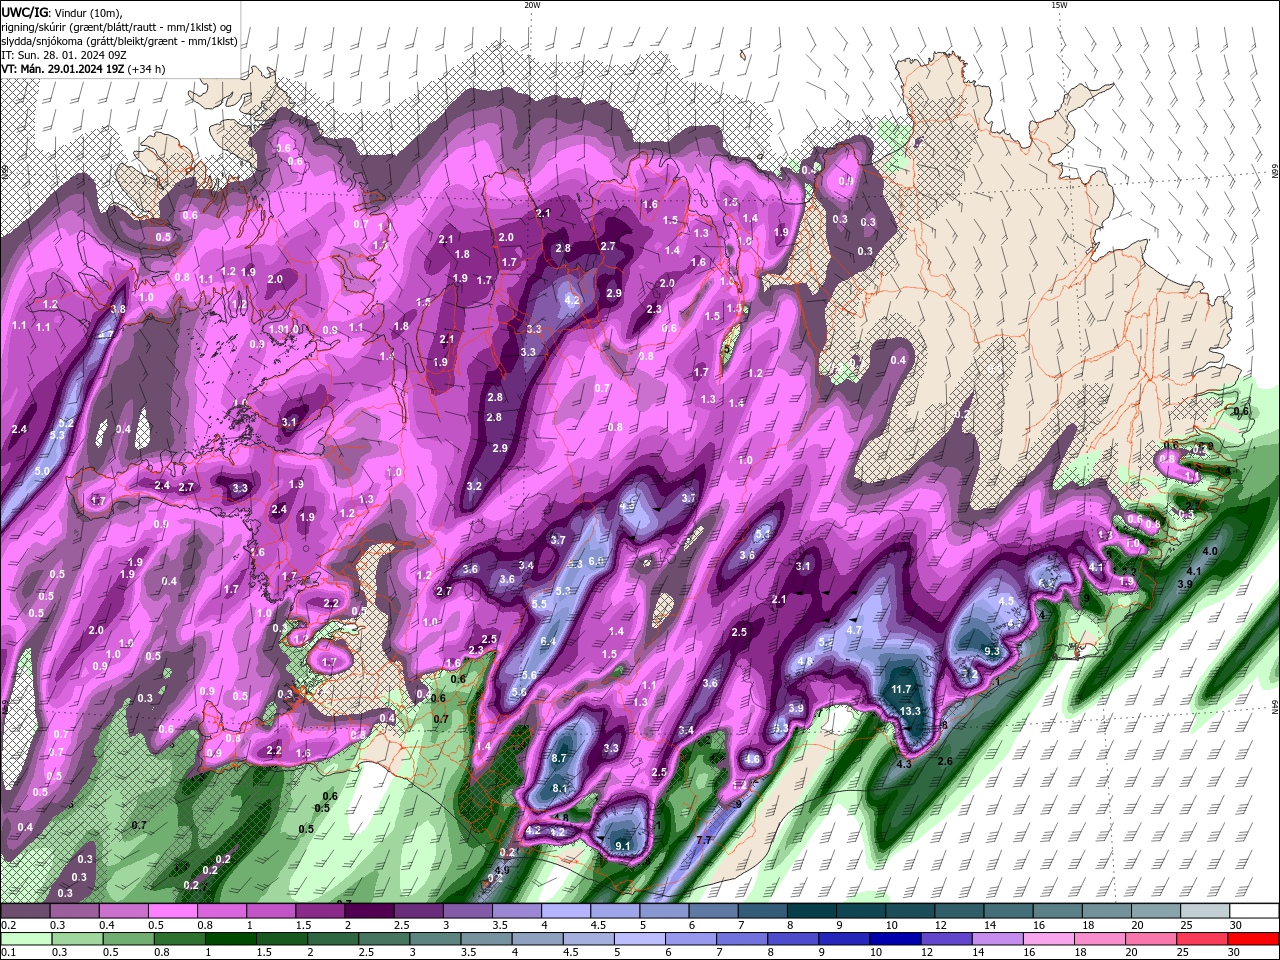
Task: Click the 'IT: Sun. 28. 01. 2024 09Z' line
Action: click(x=62, y=55)
